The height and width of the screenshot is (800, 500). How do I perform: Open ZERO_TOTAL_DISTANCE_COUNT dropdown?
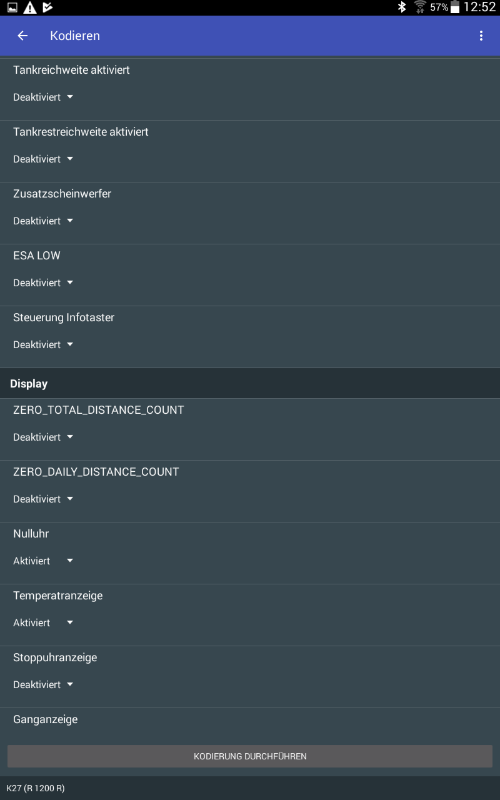click(43, 437)
